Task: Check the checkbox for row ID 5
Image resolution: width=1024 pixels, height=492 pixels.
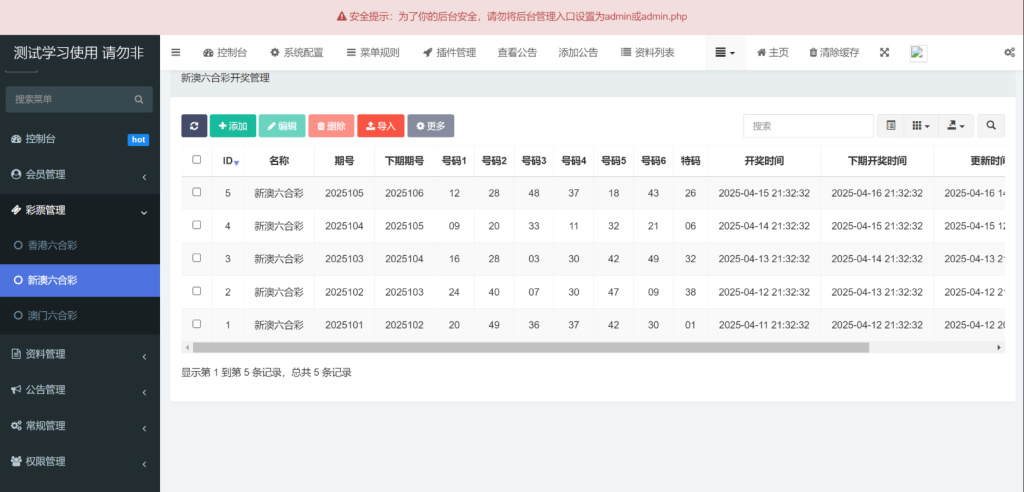Action: tap(197, 192)
